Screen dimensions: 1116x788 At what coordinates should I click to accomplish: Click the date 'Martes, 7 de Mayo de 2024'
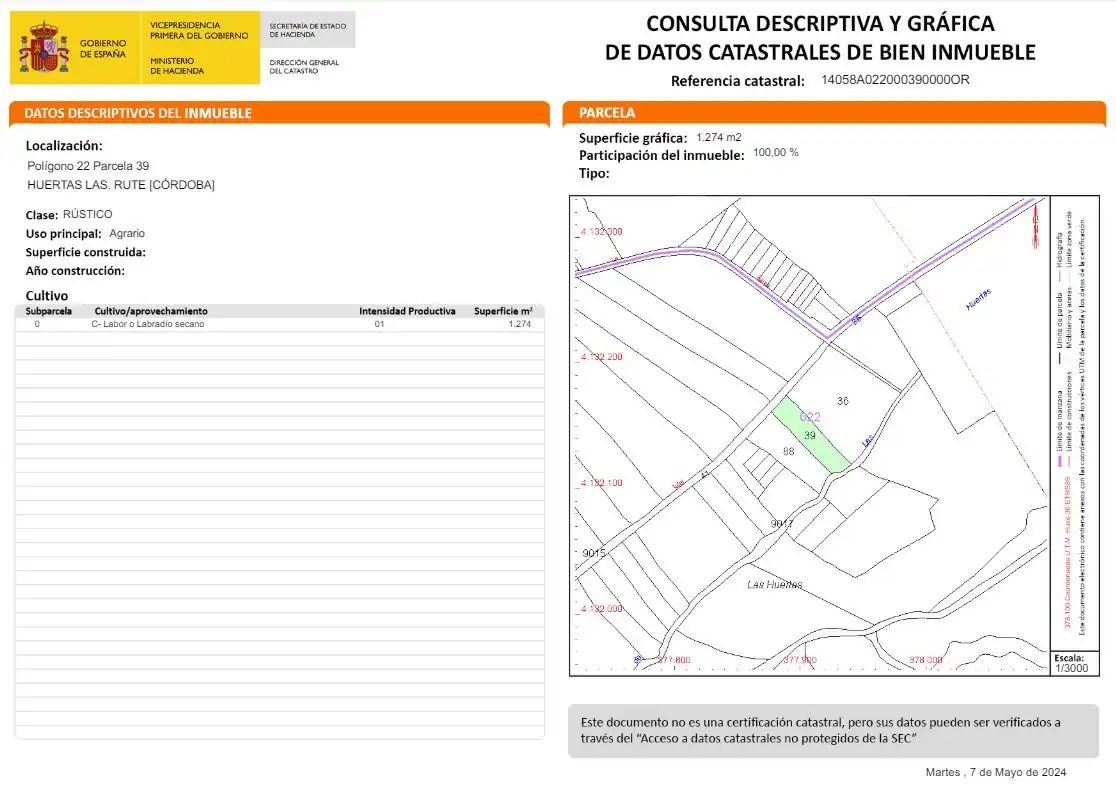(x=996, y=772)
